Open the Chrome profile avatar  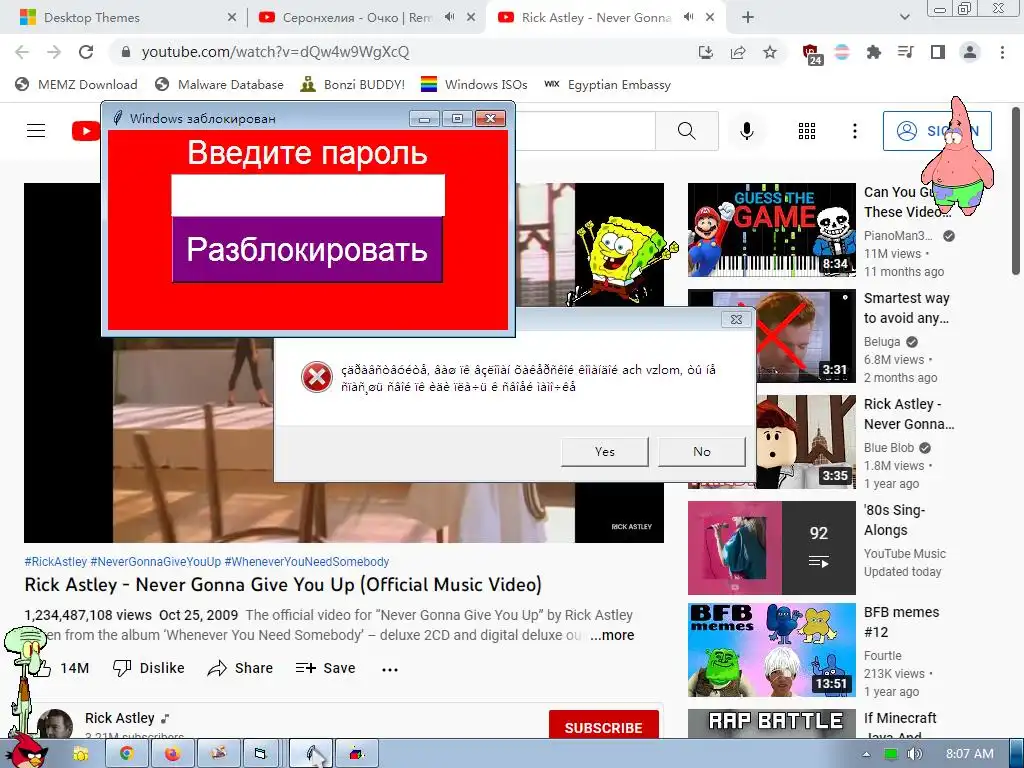click(x=970, y=52)
